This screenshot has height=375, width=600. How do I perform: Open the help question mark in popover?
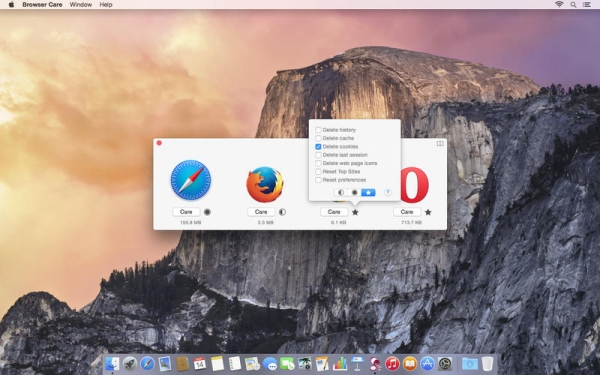tap(388, 192)
